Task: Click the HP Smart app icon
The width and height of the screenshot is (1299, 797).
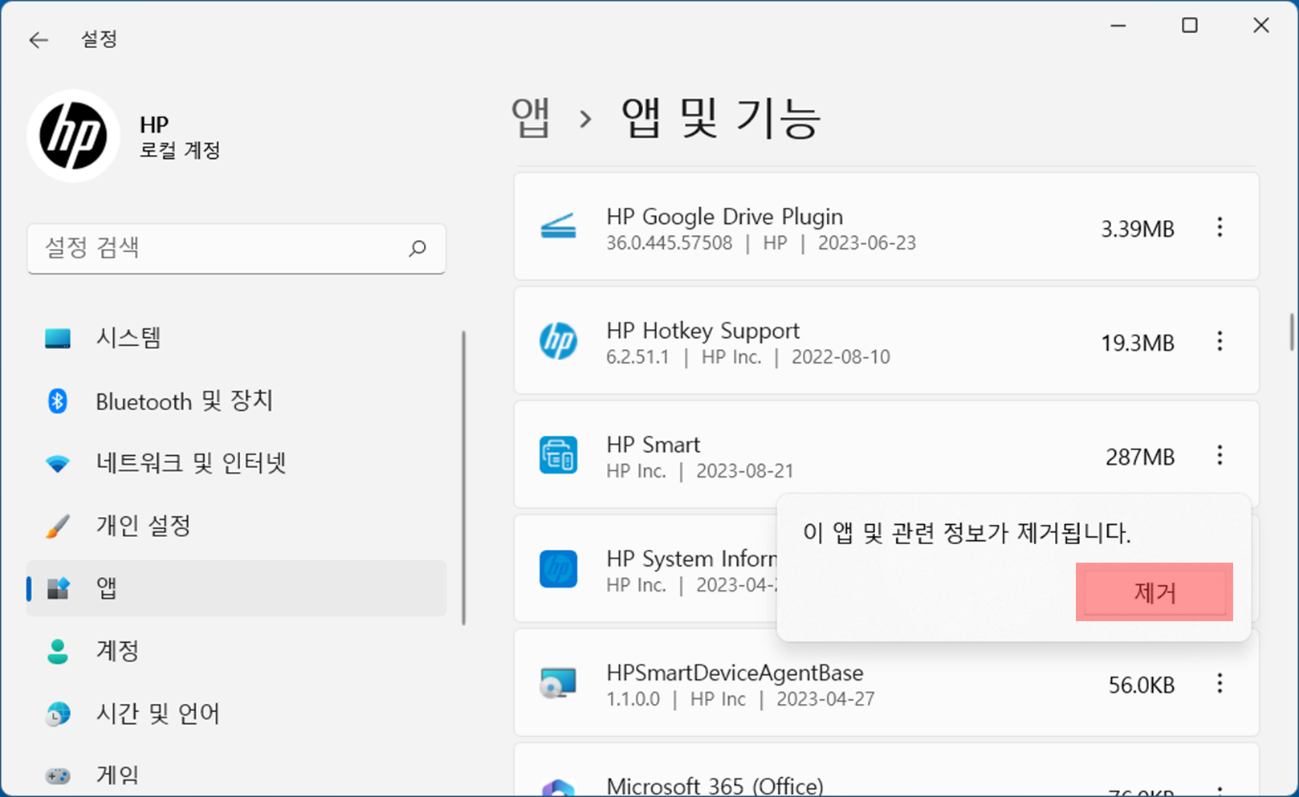Action: click(x=558, y=455)
